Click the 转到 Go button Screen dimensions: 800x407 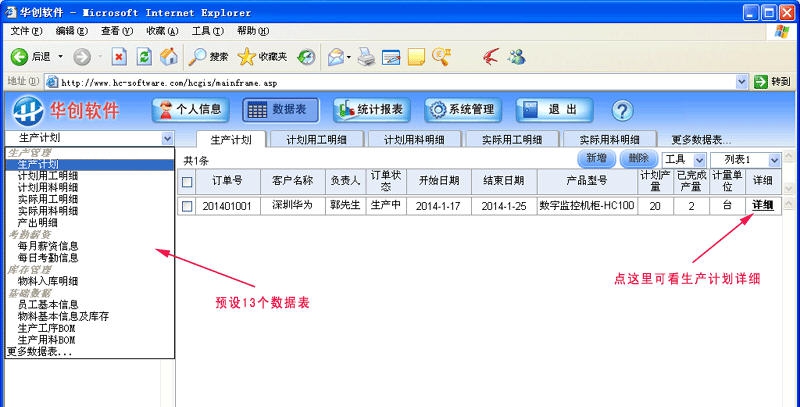[772, 82]
